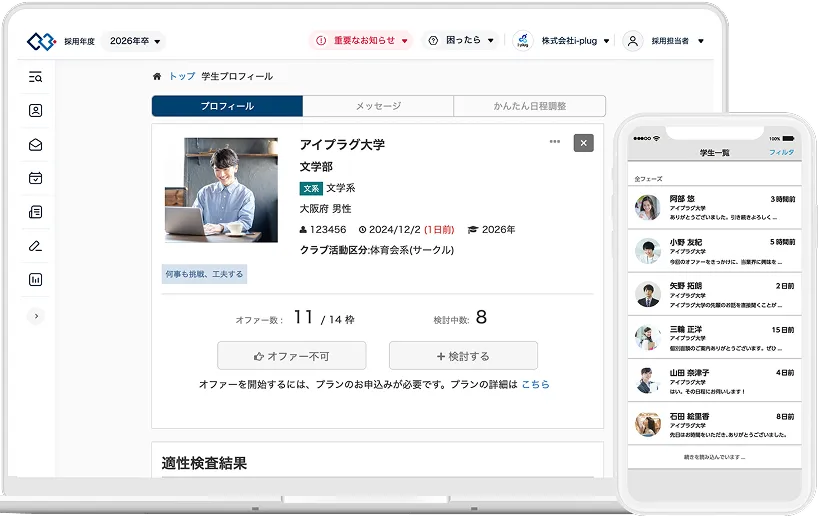The height and width of the screenshot is (516, 818).
Task: Switch to the メッセージ tab
Action: pyautogui.click(x=378, y=106)
